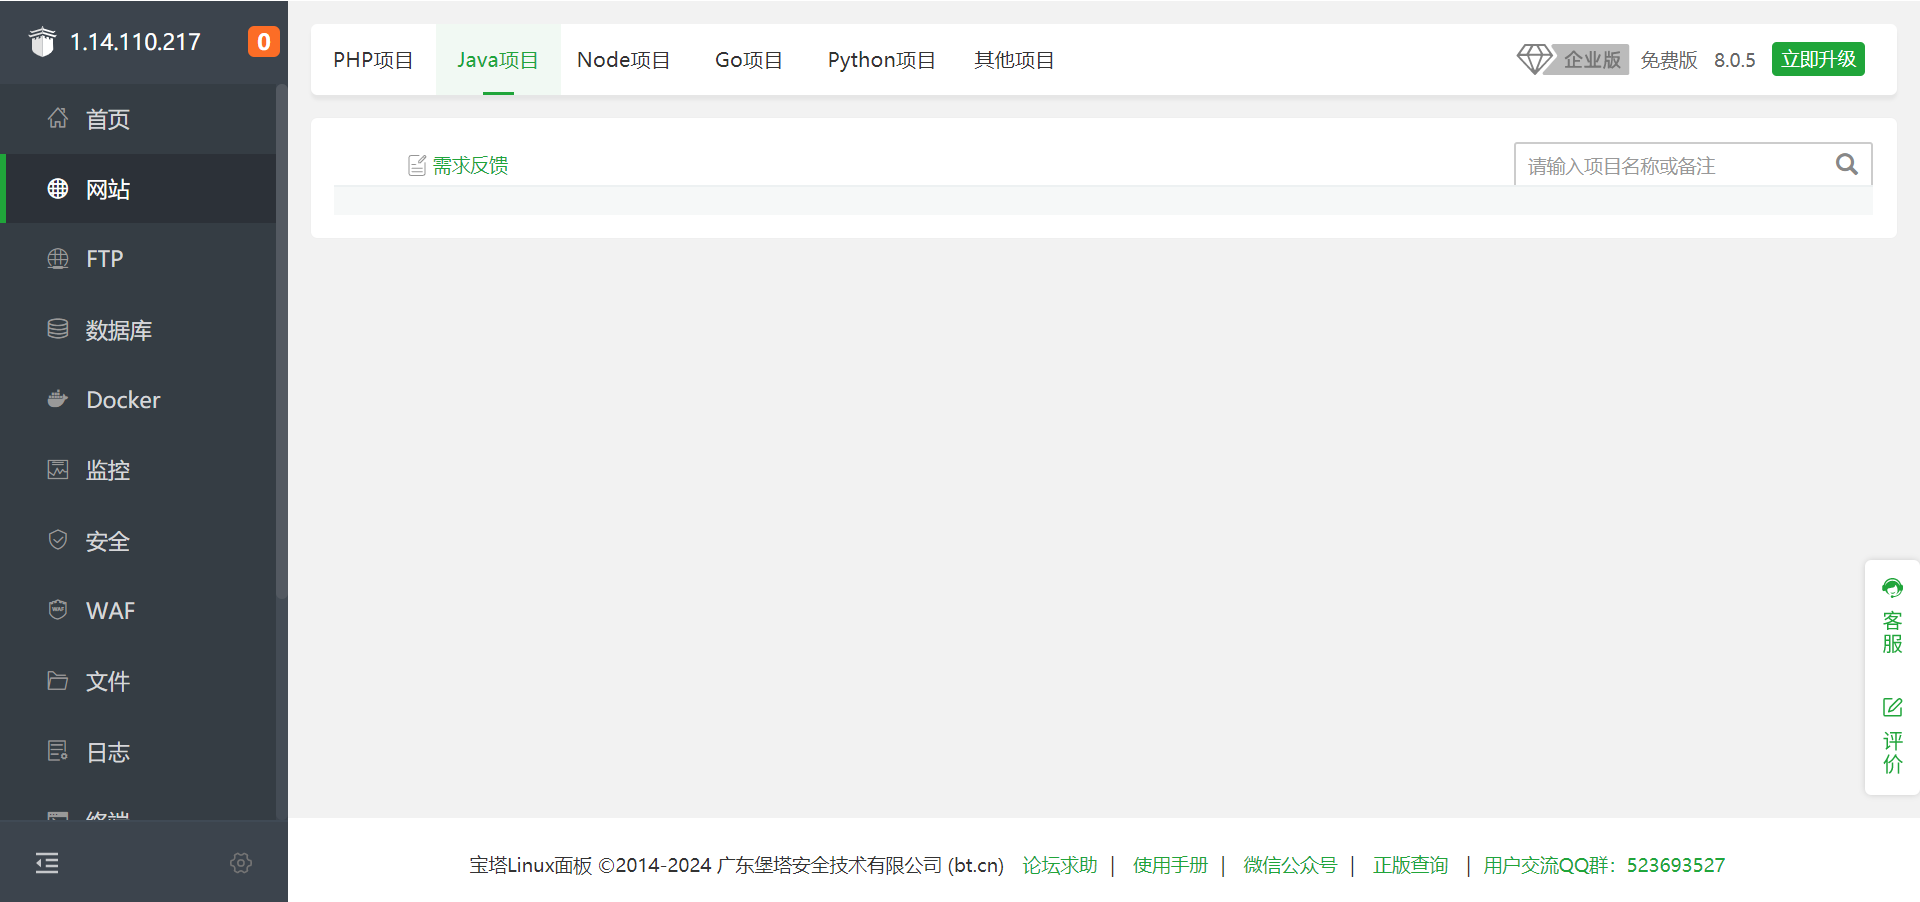
Task: Click the database icon beside 数据库
Action: [58, 328]
